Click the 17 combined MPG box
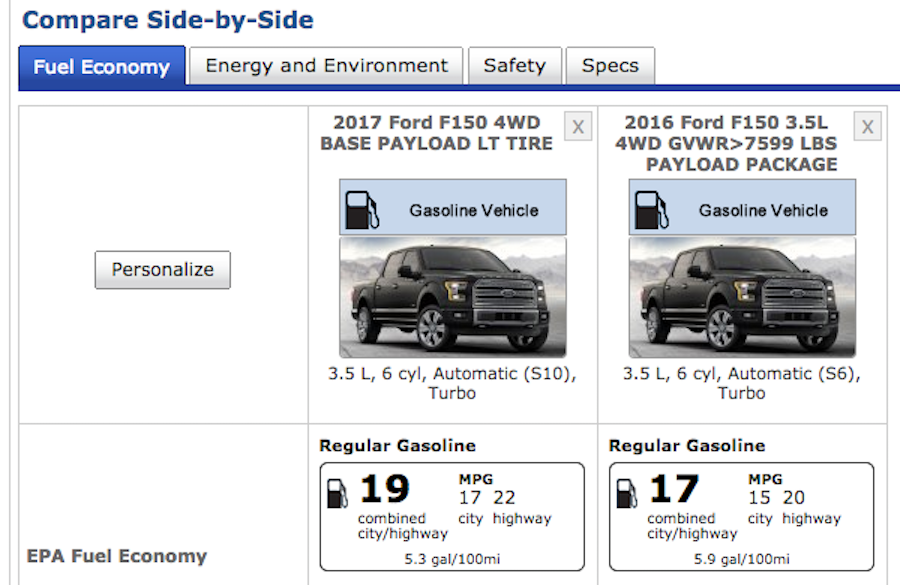Screen dimensions: 900x585 tap(742, 517)
